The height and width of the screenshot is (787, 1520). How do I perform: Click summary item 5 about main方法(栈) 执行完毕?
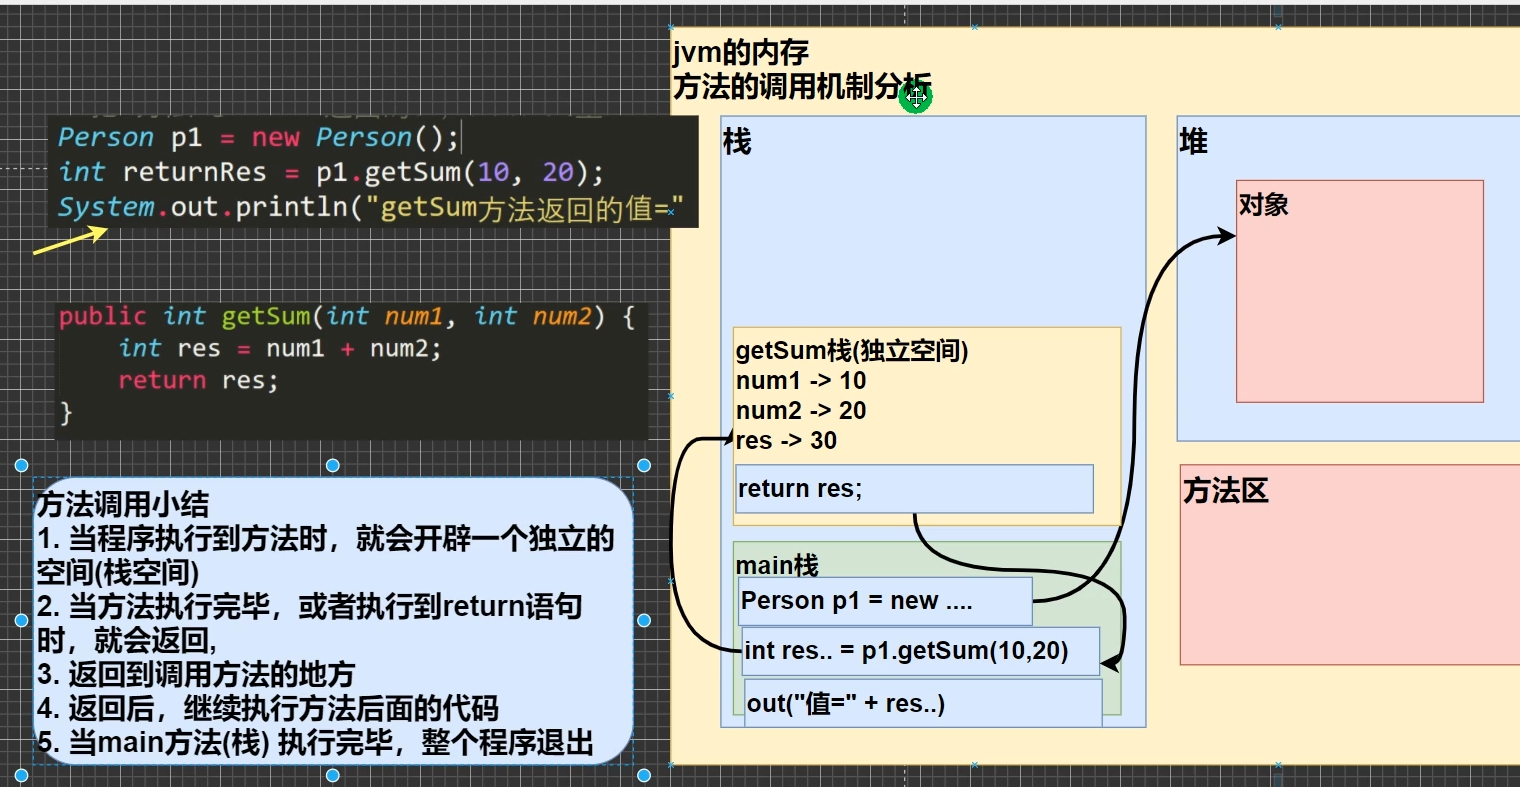pyautogui.click(x=316, y=742)
